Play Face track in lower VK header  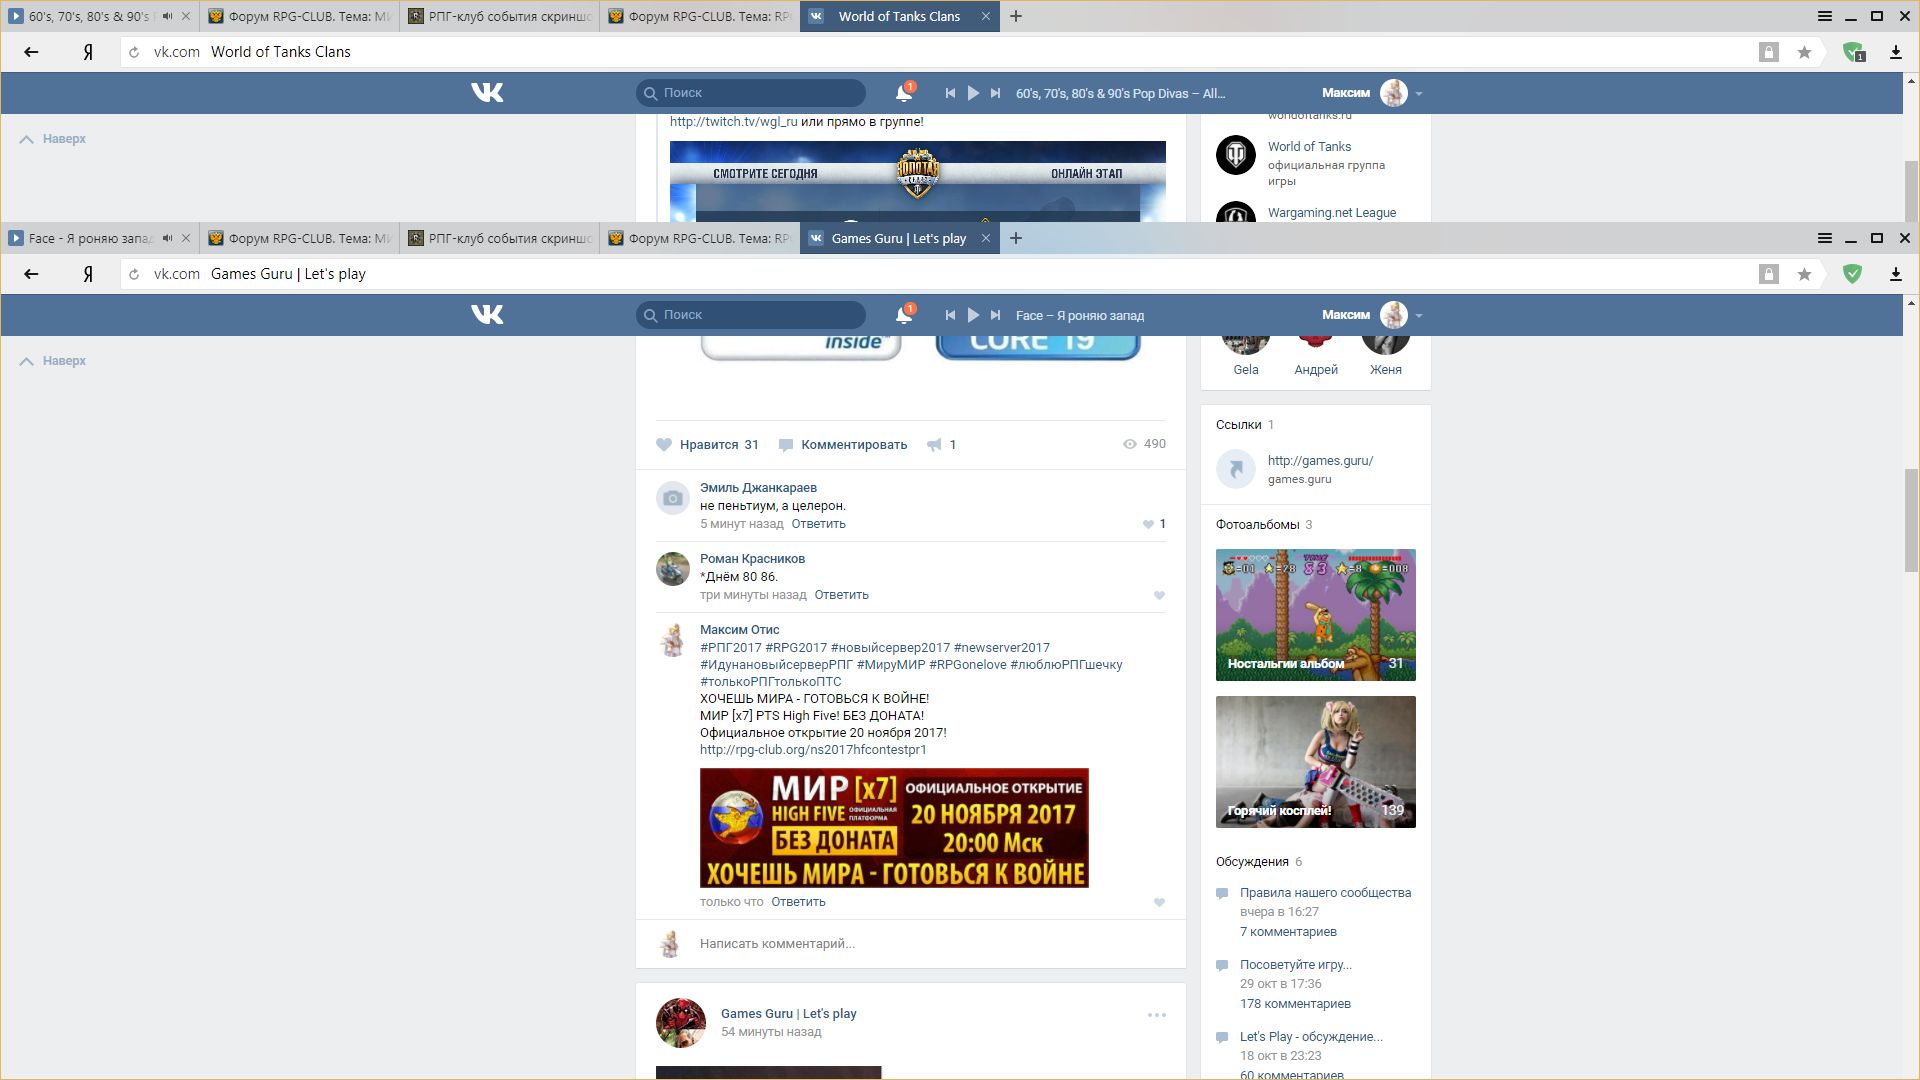[x=973, y=315]
